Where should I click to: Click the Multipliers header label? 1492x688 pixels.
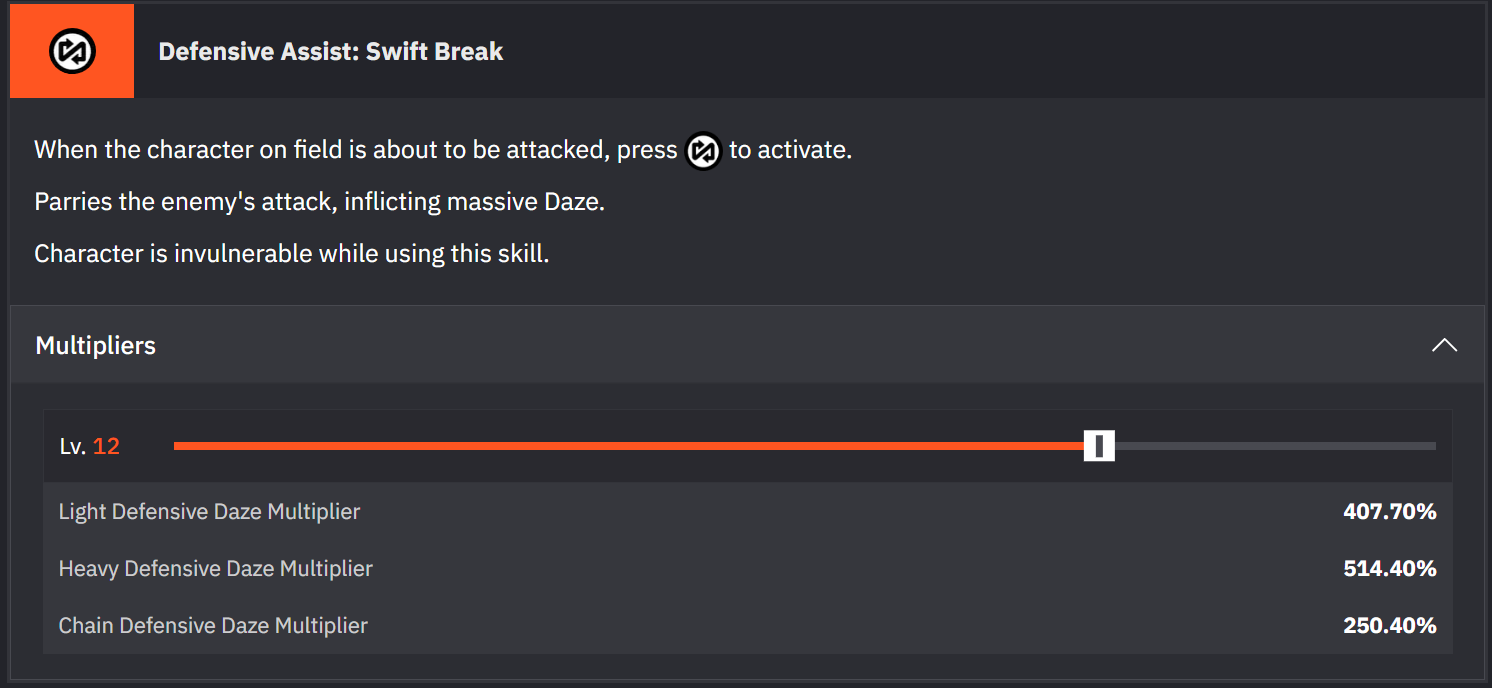click(x=96, y=346)
